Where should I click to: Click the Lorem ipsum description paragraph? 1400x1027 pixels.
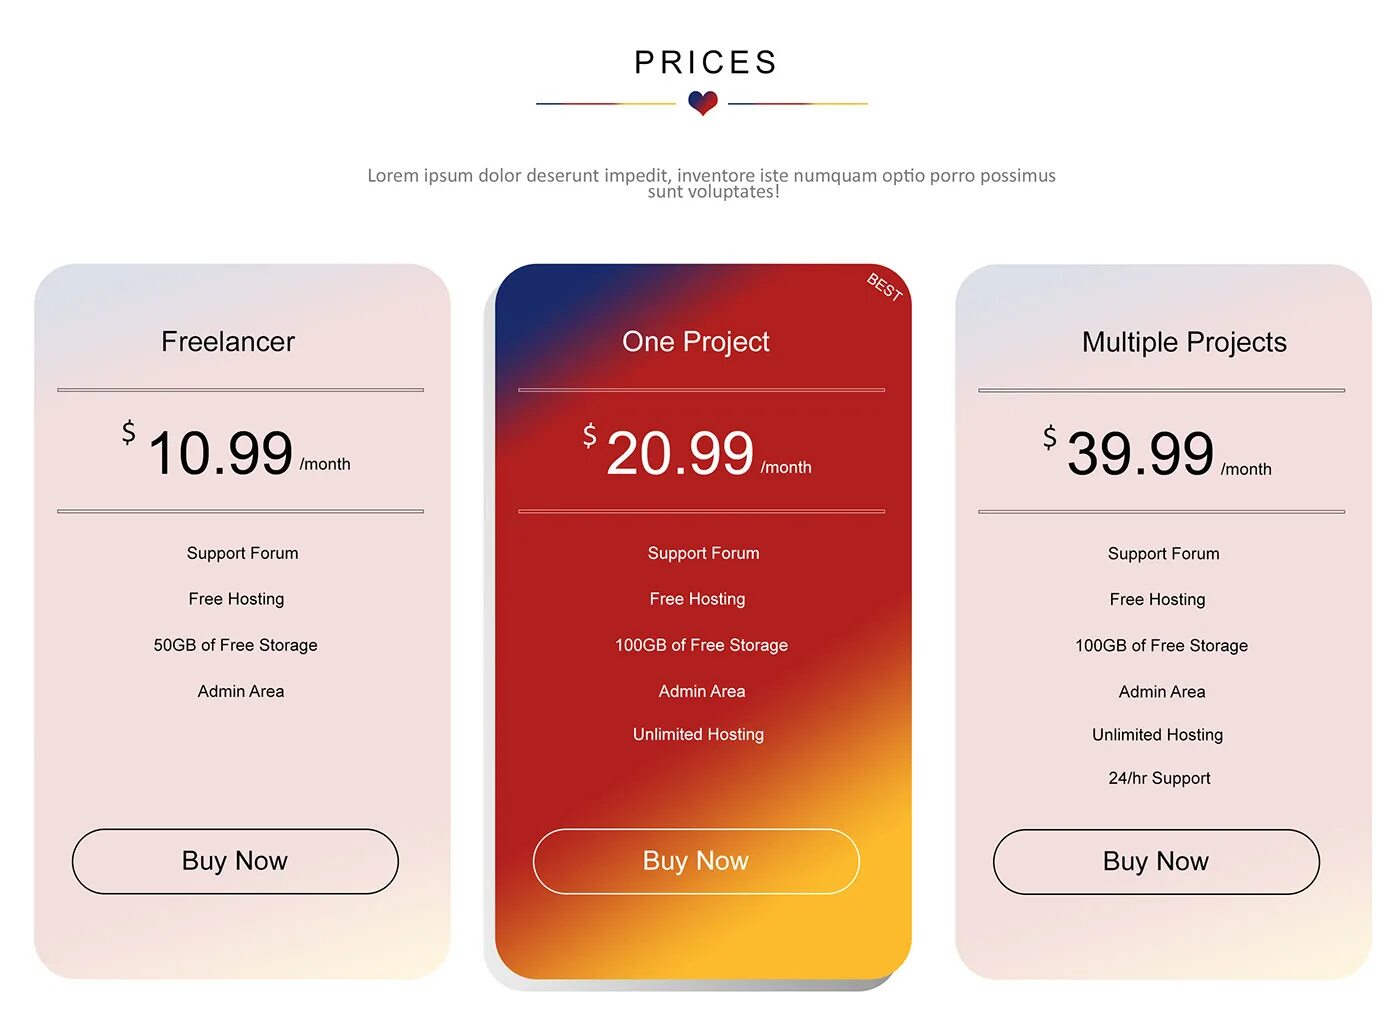(712, 183)
